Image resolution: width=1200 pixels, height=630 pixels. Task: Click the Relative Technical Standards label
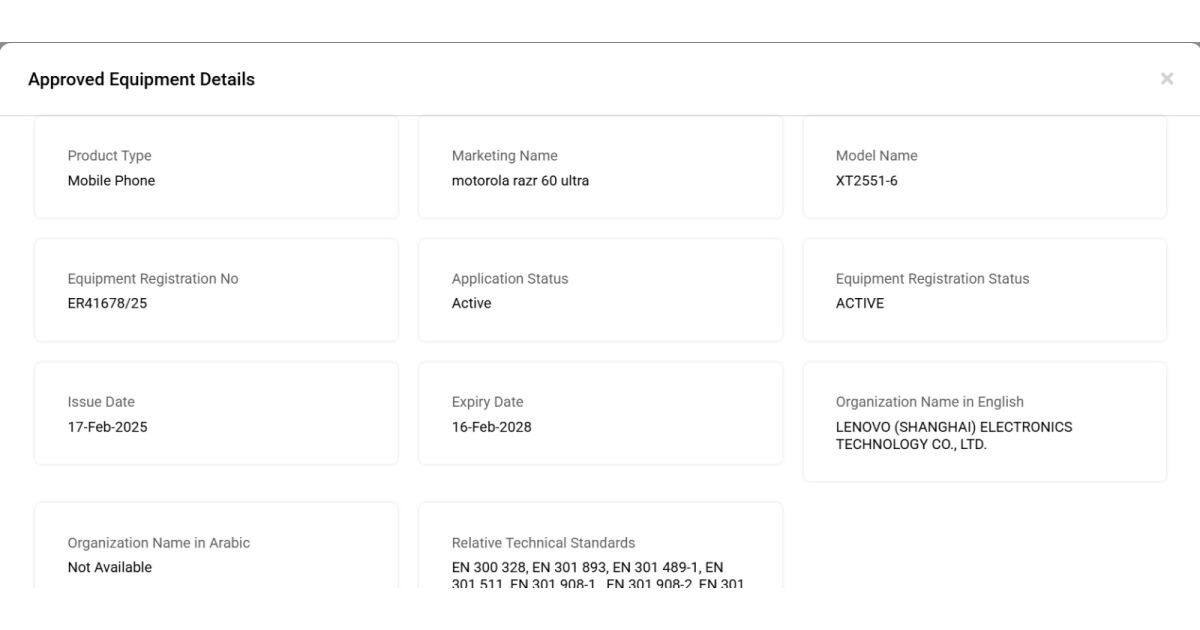pos(543,543)
